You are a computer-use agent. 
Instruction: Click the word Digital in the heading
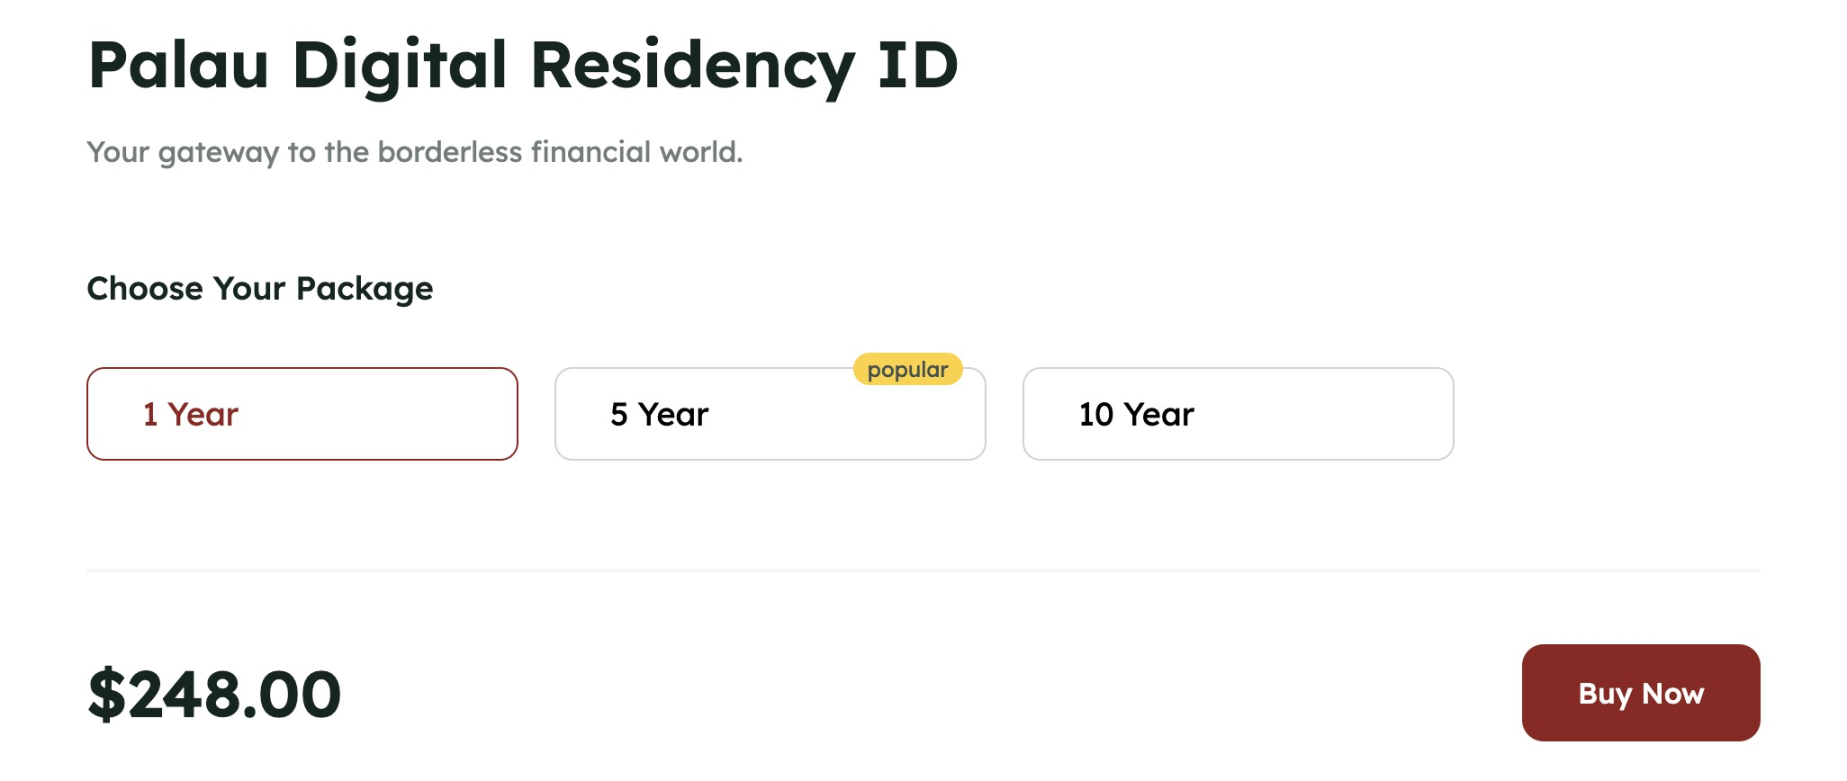pyautogui.click(x=399, y=65)
